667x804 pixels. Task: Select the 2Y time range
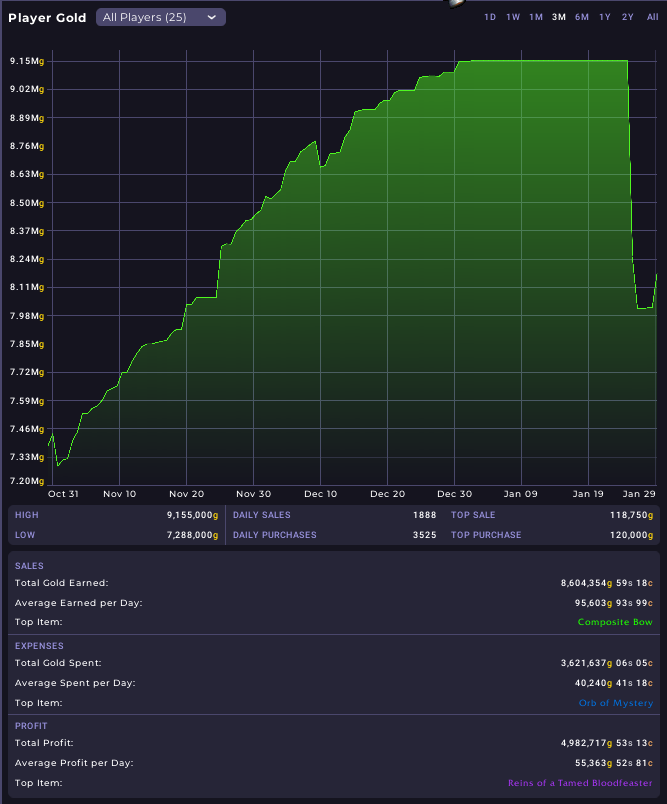click(628, 17)
